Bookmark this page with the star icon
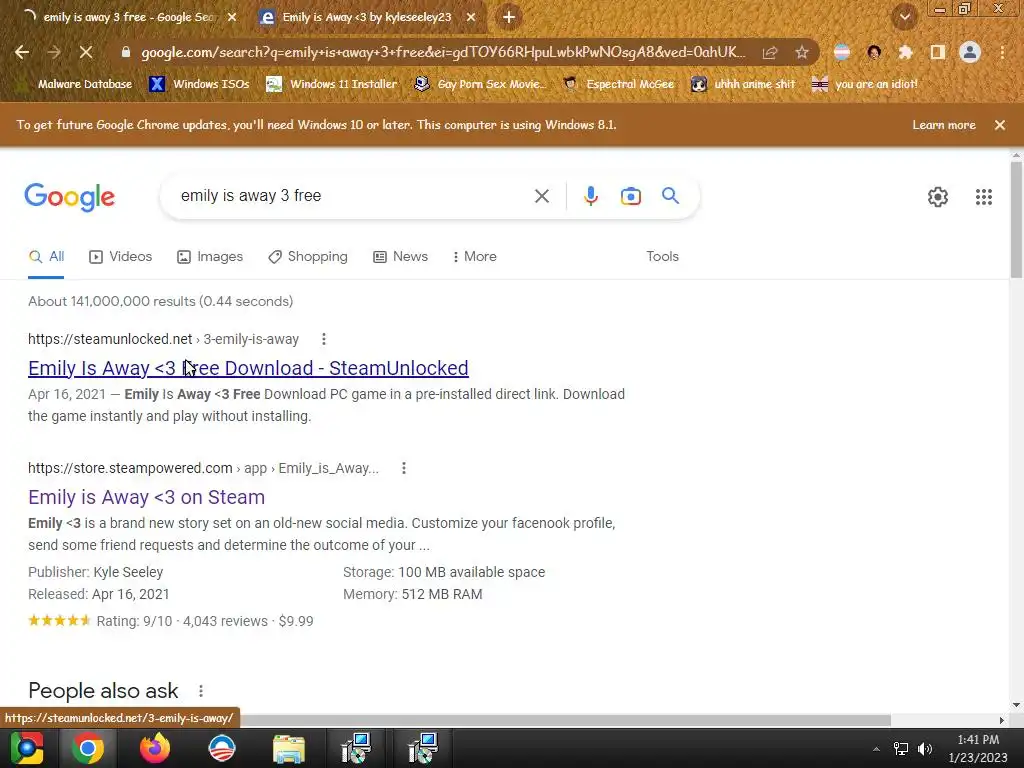1024x768 pixels. (x=802, y=52)
